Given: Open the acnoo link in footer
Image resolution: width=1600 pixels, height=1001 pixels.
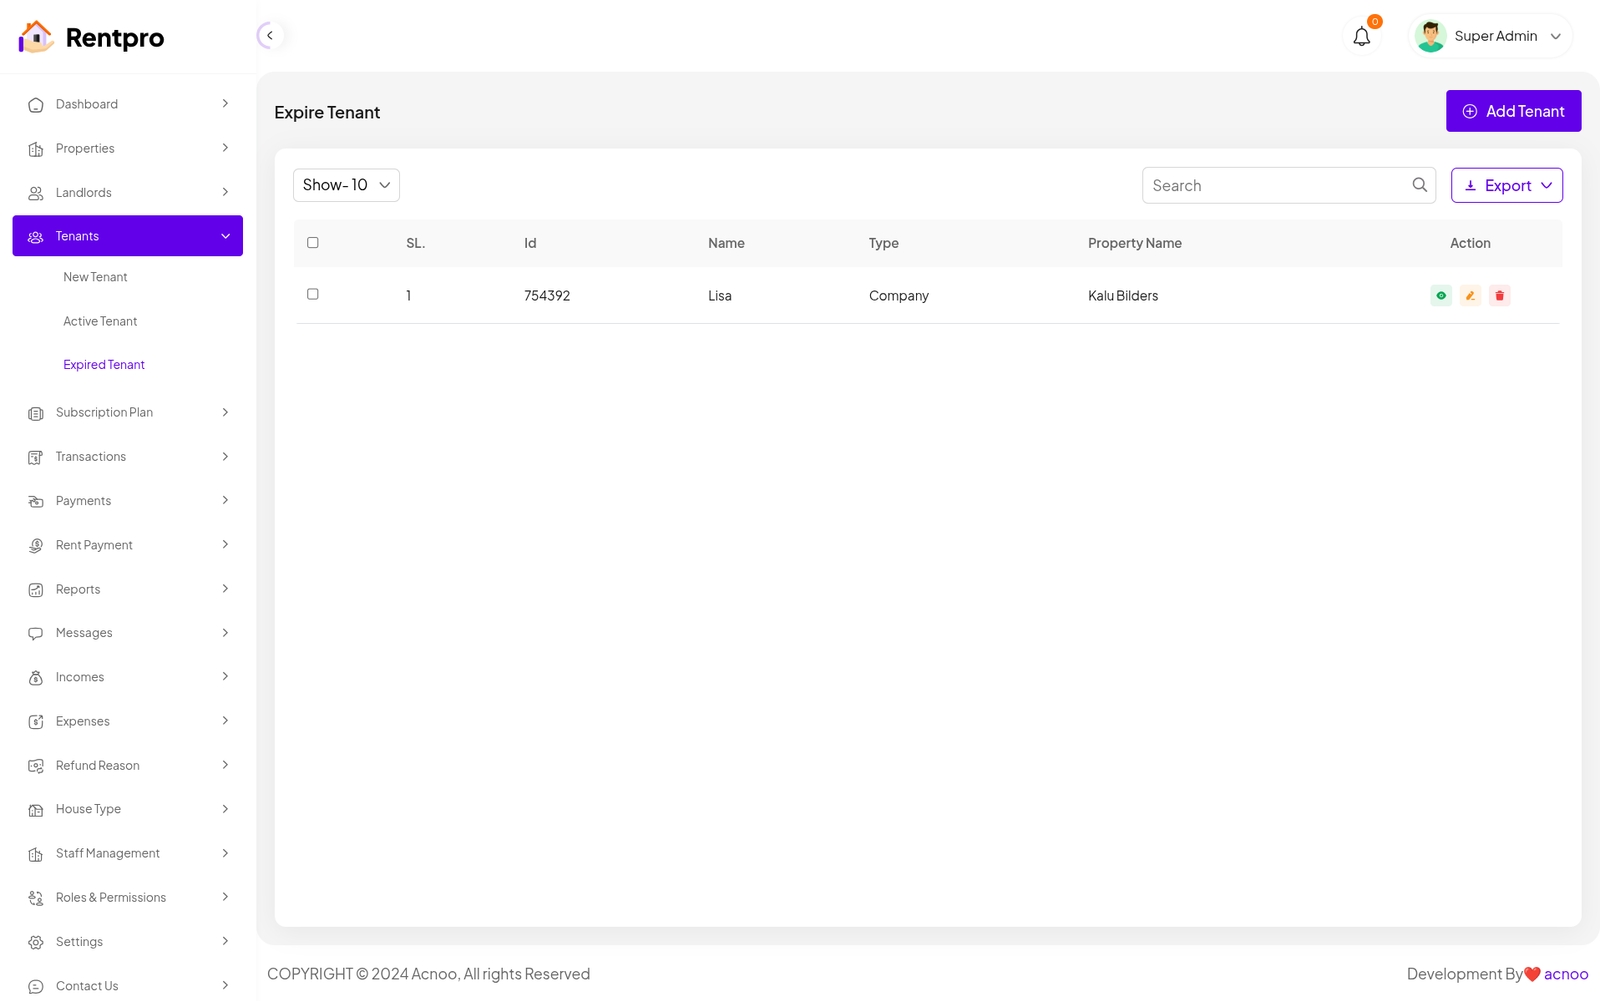Looking at the screenshot, I should pos(1565,974).
